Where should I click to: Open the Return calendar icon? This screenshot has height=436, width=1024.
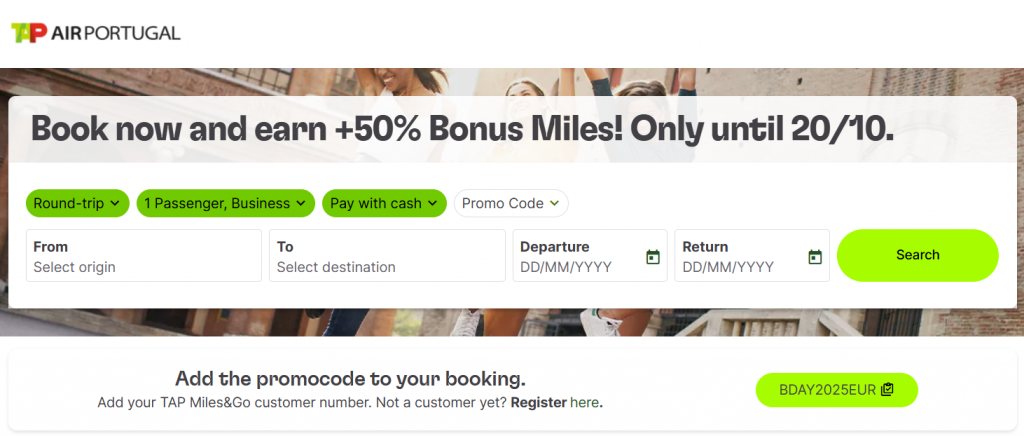(815, 257)
